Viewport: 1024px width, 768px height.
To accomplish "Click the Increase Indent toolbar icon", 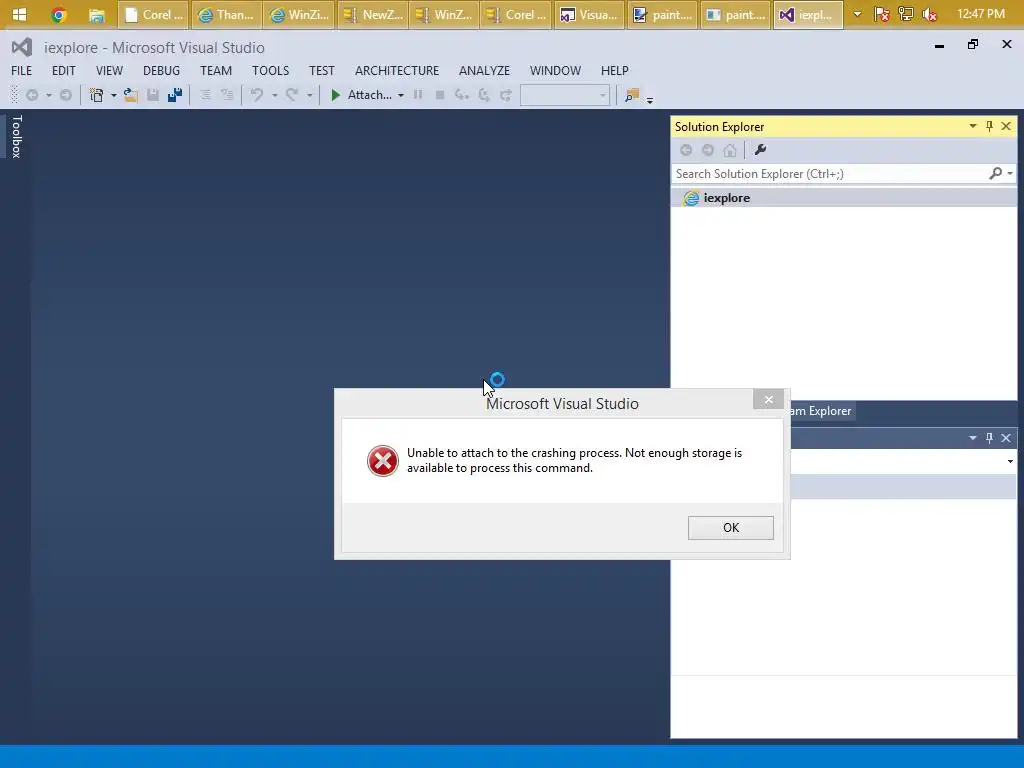I will 227,95.
